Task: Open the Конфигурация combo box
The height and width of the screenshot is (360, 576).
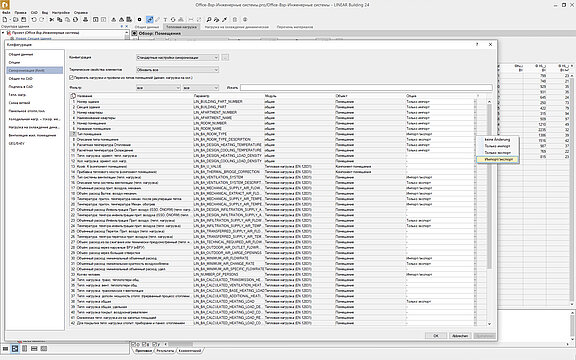Action: tap(177, 58)
